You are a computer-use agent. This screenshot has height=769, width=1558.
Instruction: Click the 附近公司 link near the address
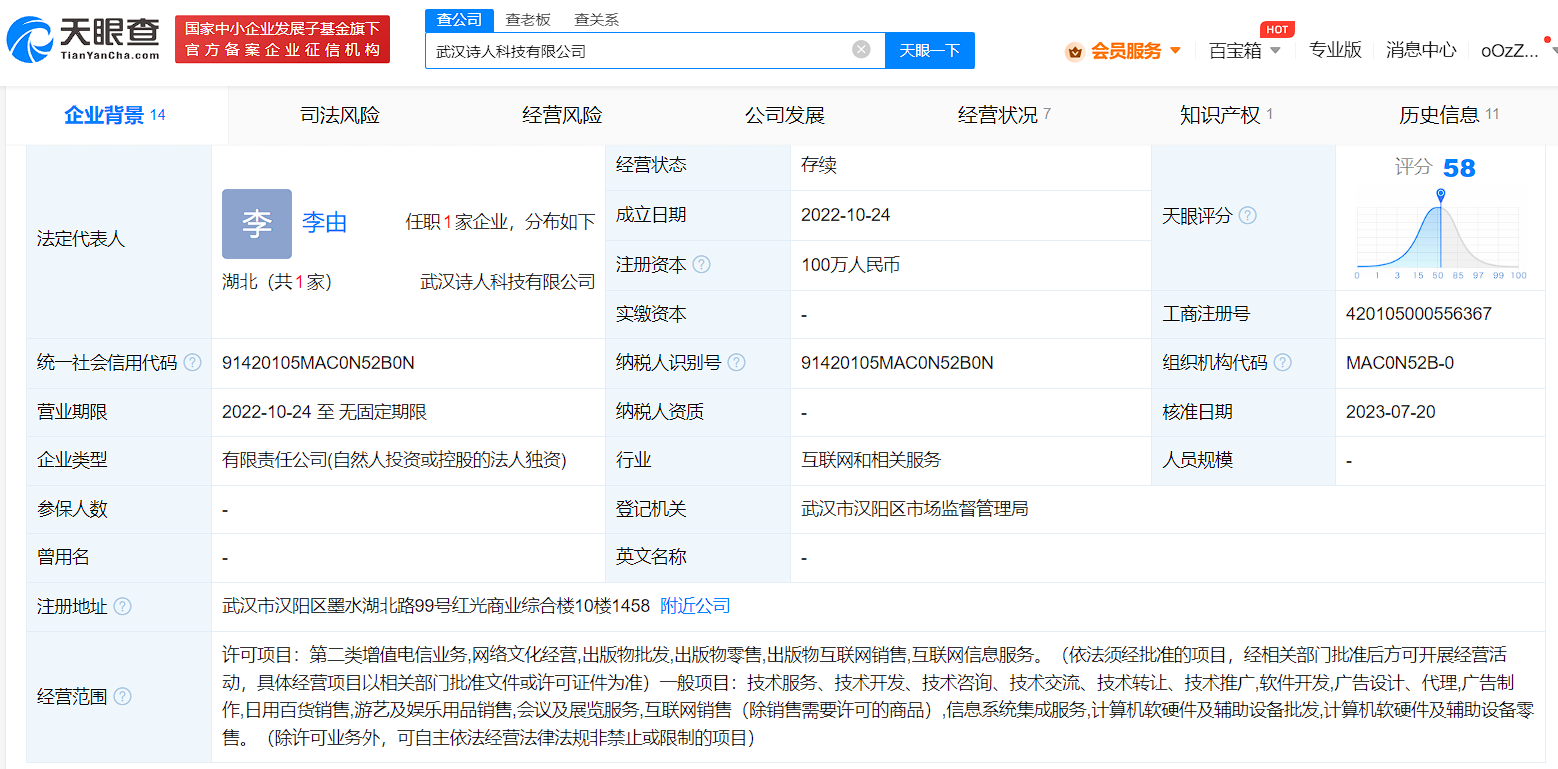pyautogui.click(x=695, y=606)
